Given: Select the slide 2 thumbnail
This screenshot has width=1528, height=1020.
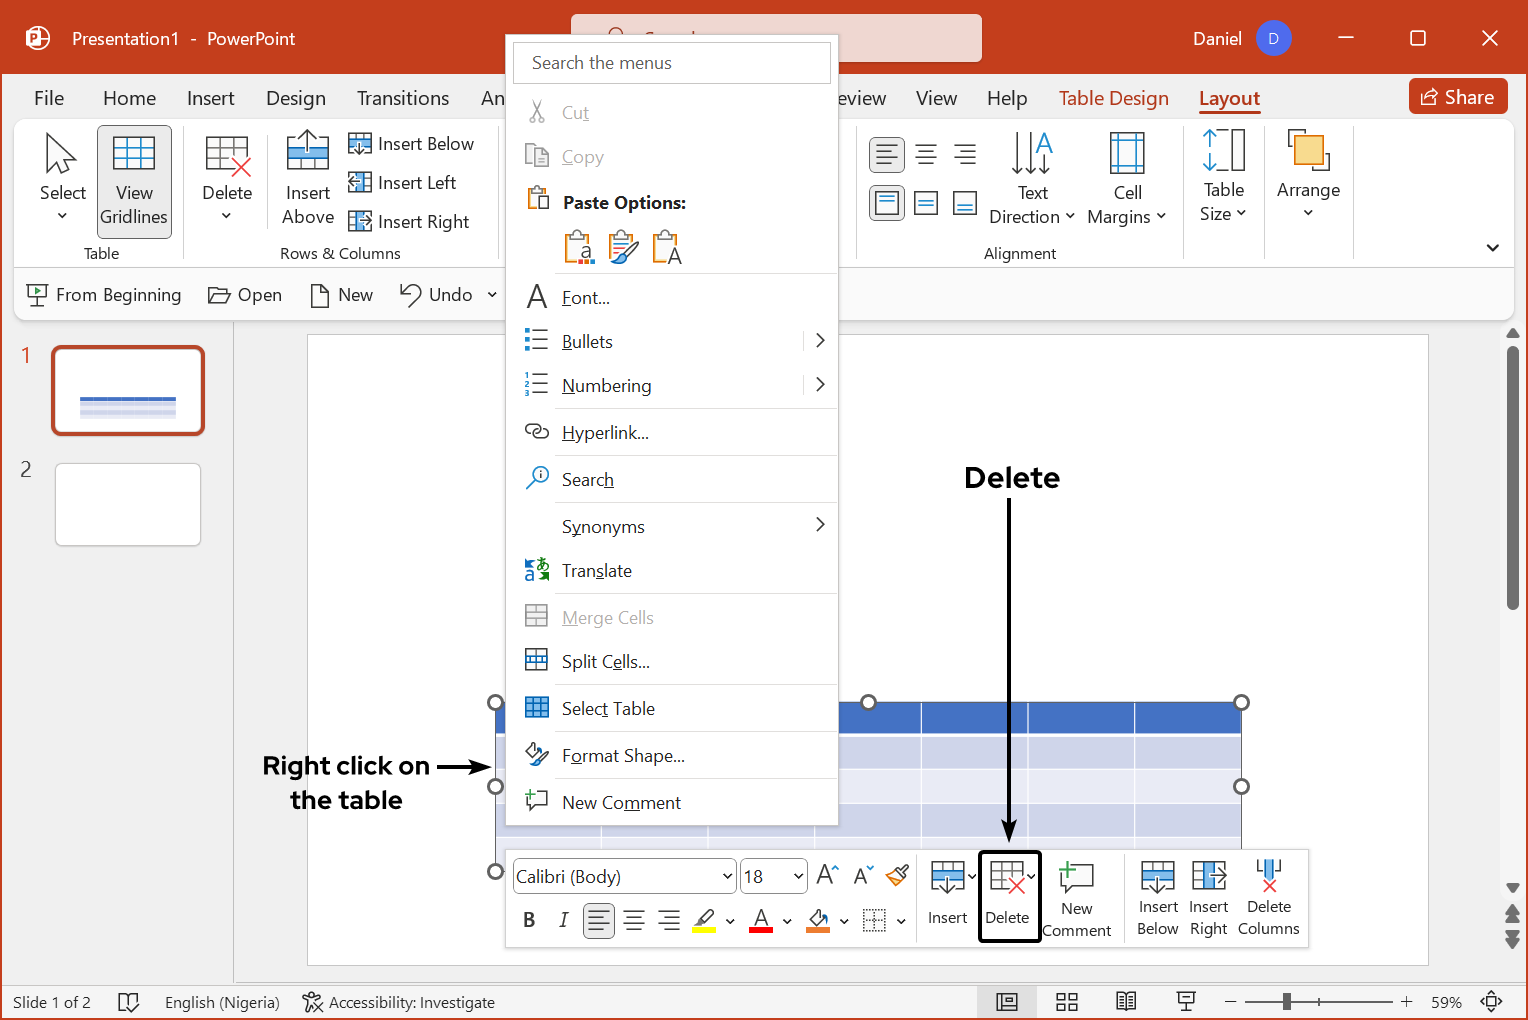Looking at the screenshot, I should point(128,504).
